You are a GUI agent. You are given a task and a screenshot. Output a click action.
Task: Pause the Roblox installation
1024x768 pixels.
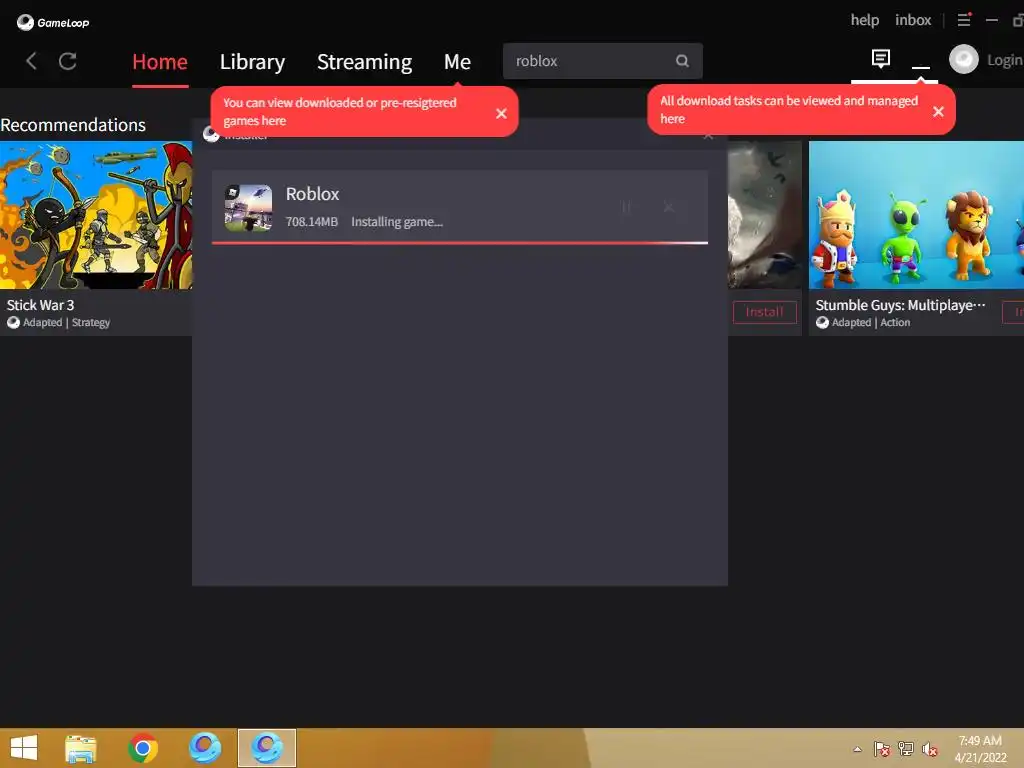tap(626, 208)
